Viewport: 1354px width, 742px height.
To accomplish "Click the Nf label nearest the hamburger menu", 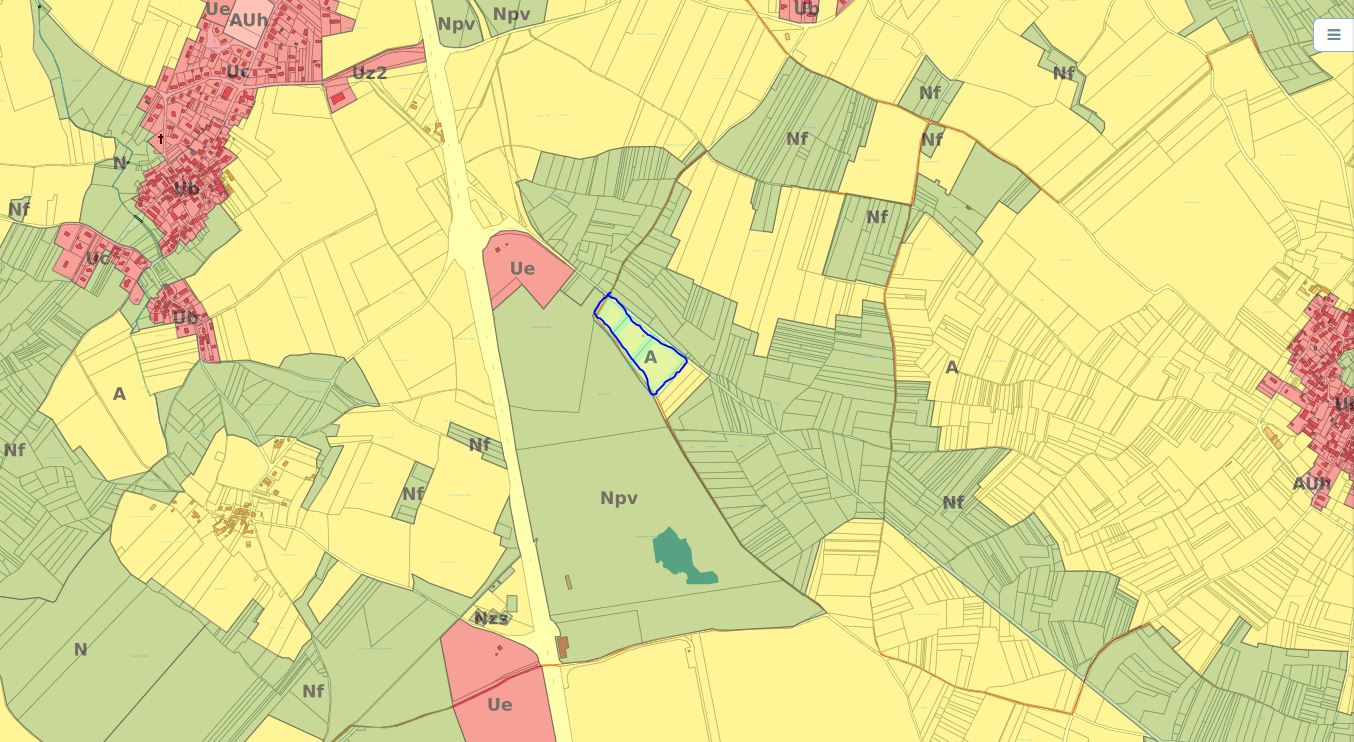I will (1063, 73).
